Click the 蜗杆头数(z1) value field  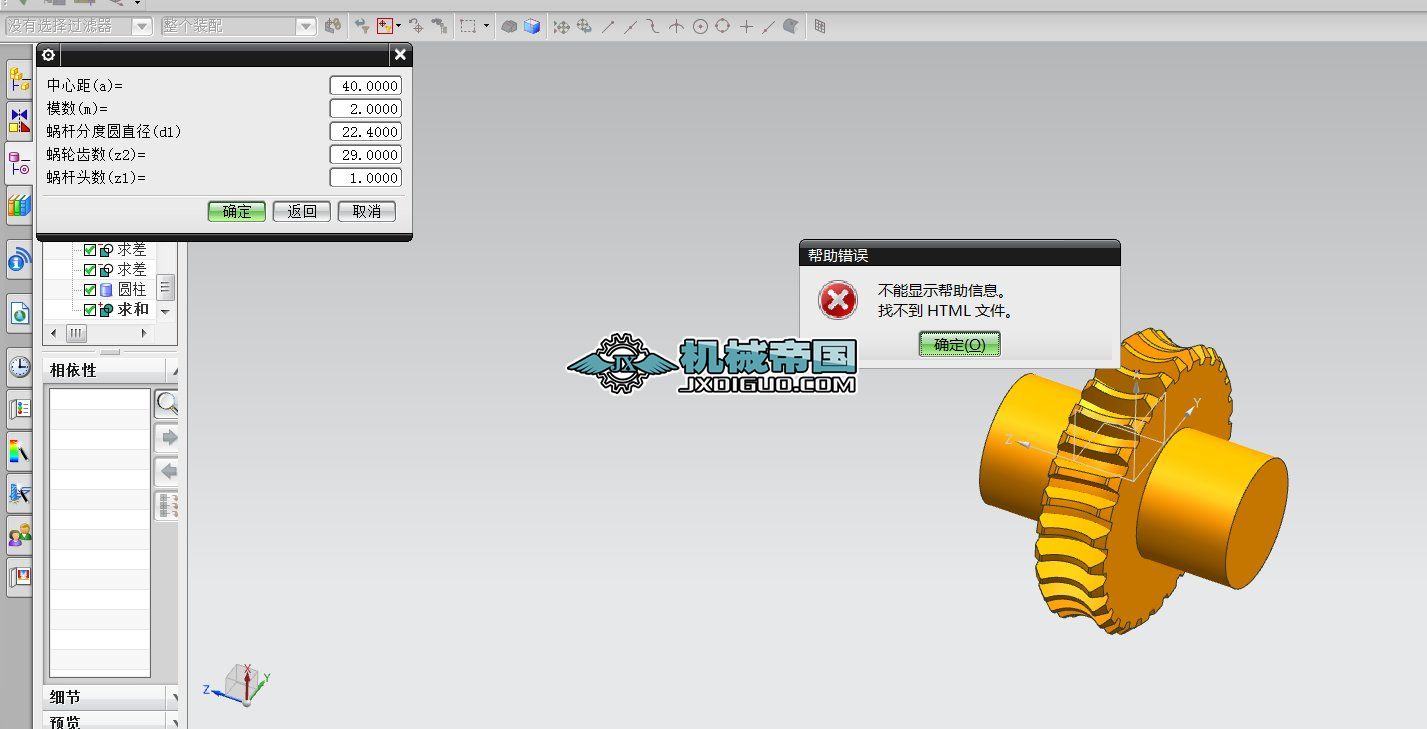coord(366,178)
